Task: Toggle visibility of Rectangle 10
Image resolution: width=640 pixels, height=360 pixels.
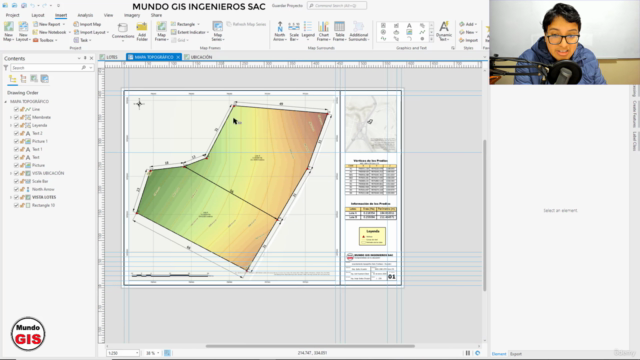Action: coord(16,205)
